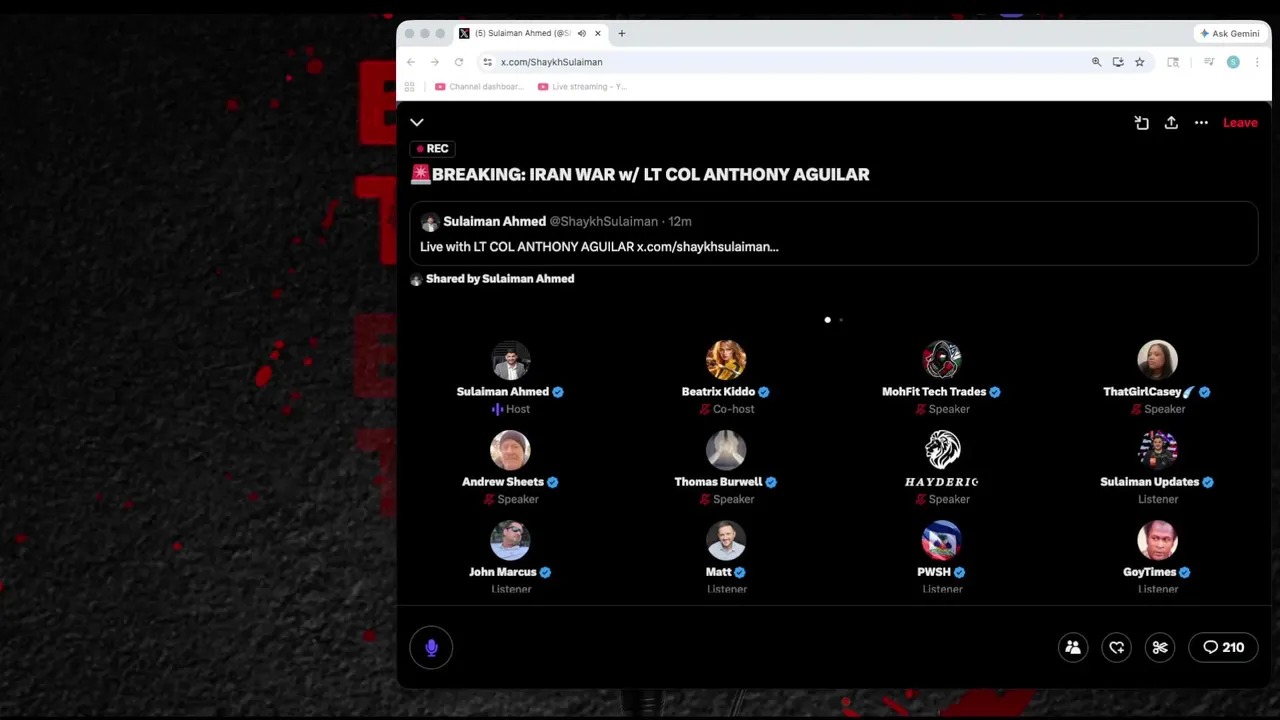Open the Channel dashboard bookmark
This screenshot has width=1280, height=720.
coord(479,87)
